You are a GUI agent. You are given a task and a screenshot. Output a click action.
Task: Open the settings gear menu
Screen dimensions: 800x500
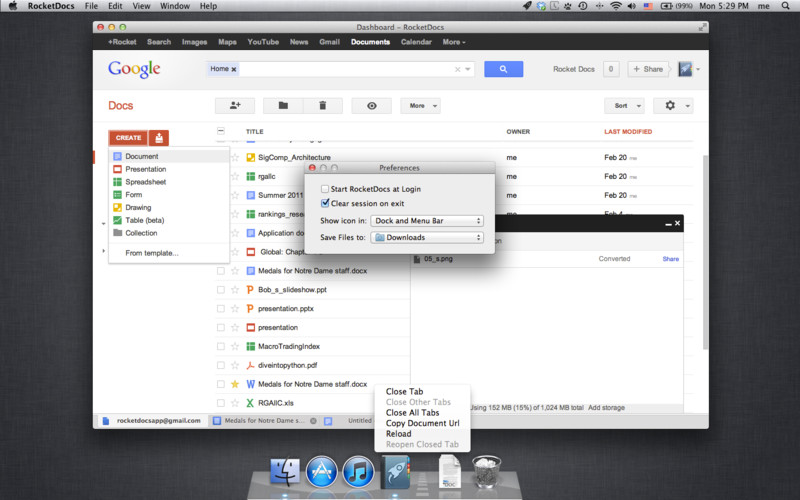pos(672,105)
